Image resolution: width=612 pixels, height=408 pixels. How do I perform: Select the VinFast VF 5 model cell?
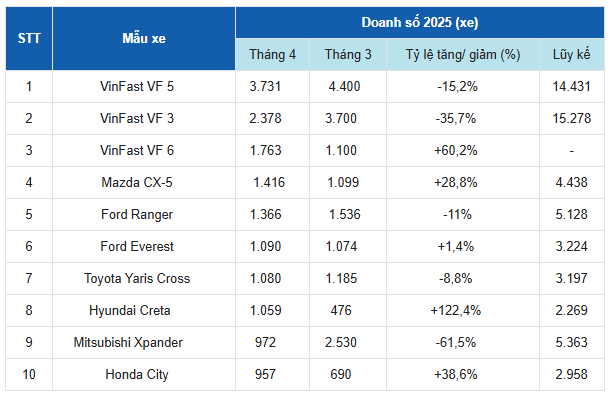pyautogui.click(x=144, y=86)
